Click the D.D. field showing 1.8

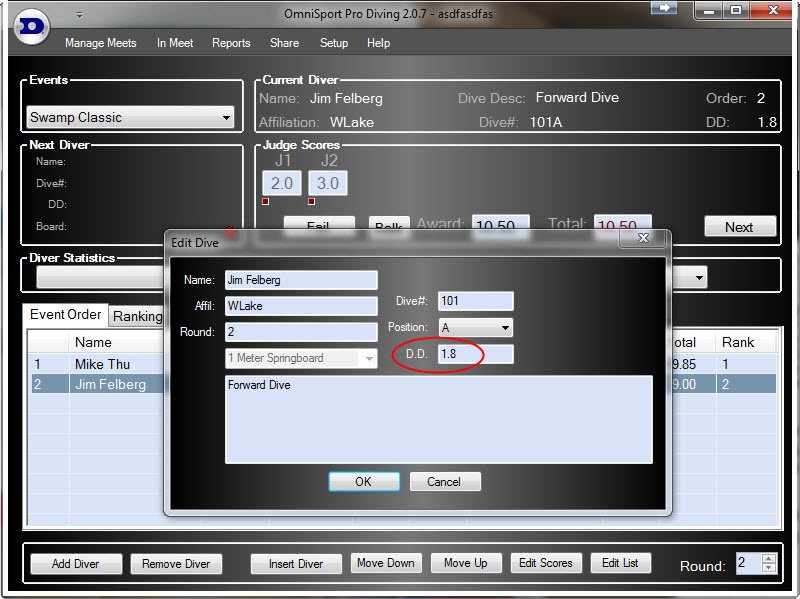[x=476, y=354]
